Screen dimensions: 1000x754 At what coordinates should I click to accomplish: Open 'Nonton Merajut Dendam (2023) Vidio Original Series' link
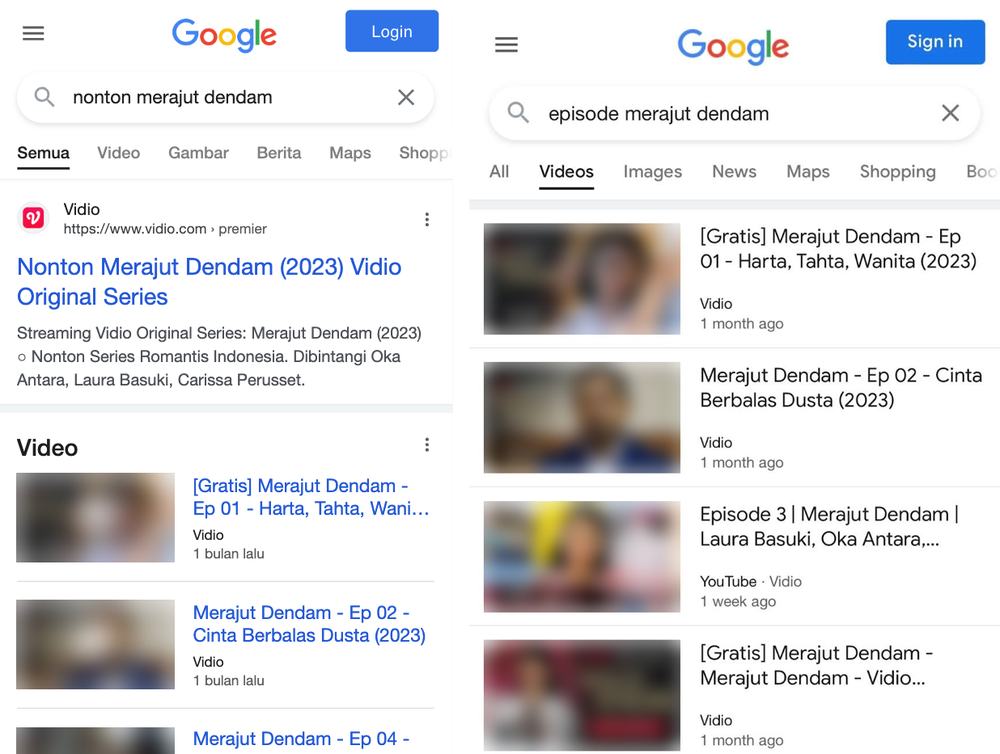click(x=209, y=281)
